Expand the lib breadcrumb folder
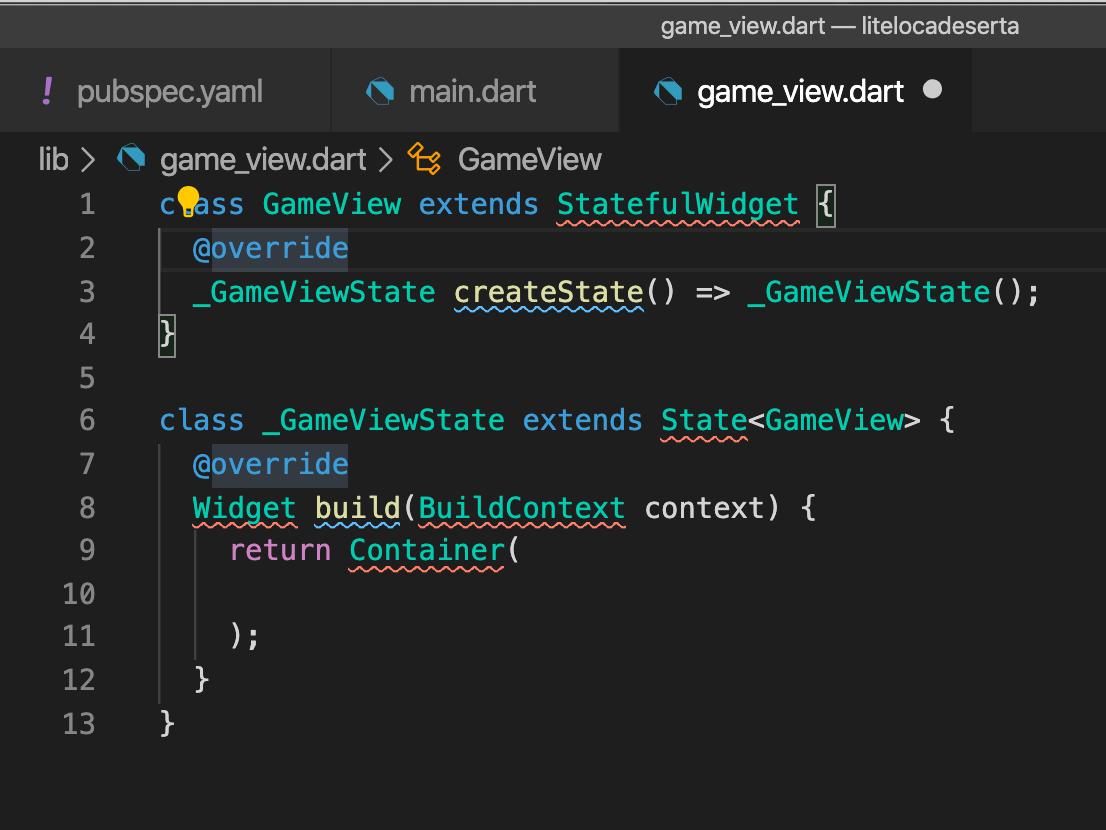This screenshot has height=830, width=1106. [x=53, y=159]
